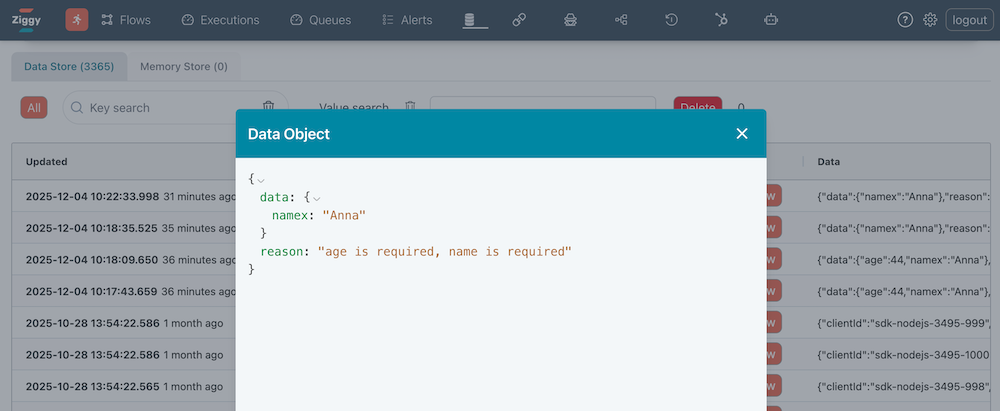Click the chain link icon in navbar
The width and height of the screenshot is (1000, 411).
(519, 20)
